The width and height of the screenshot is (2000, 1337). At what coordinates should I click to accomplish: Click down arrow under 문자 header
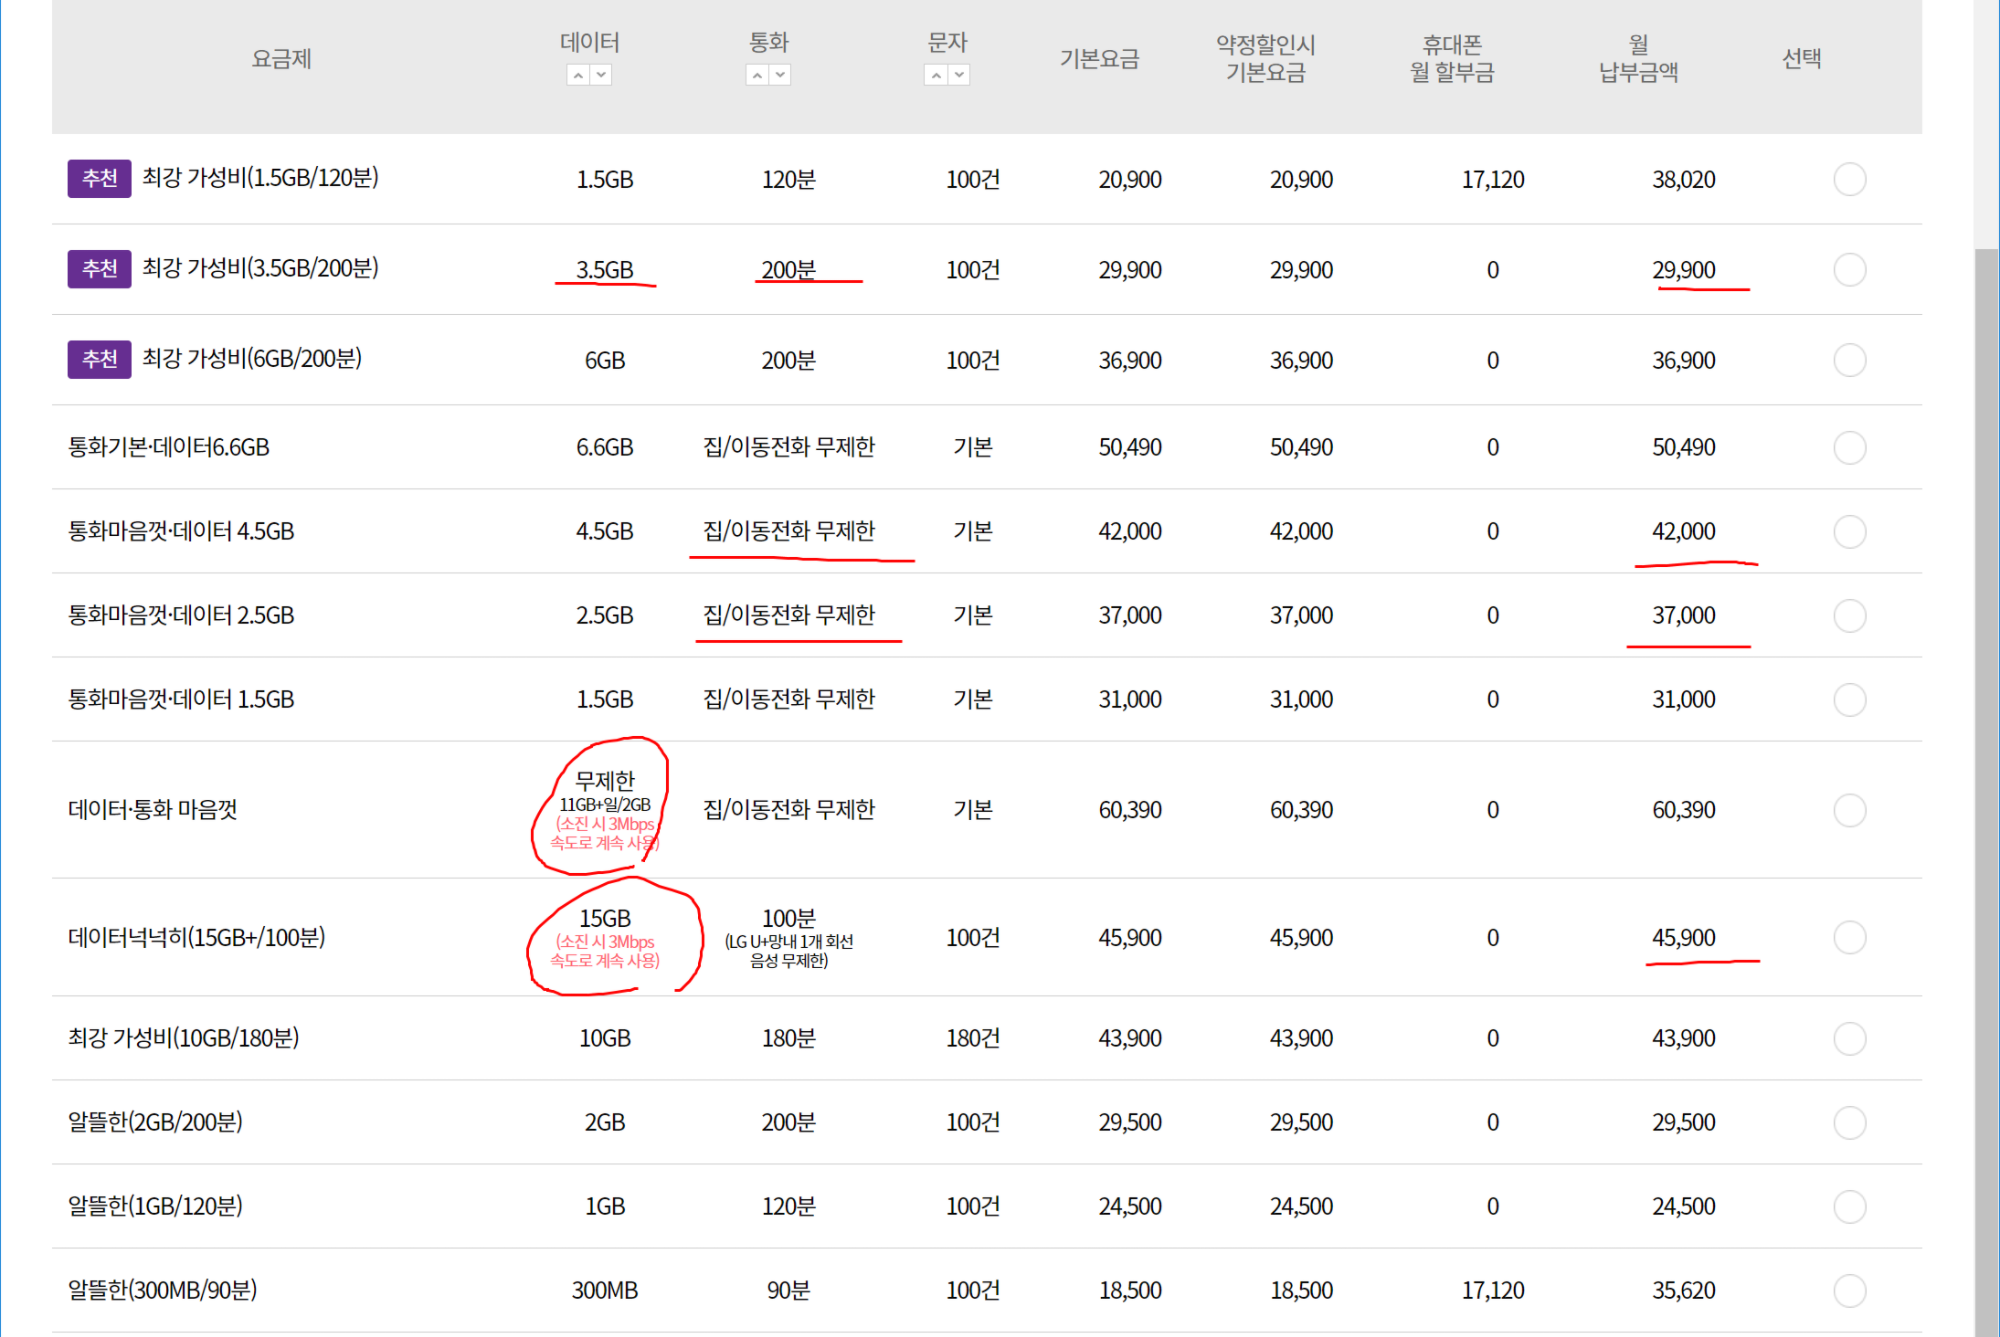959,75
